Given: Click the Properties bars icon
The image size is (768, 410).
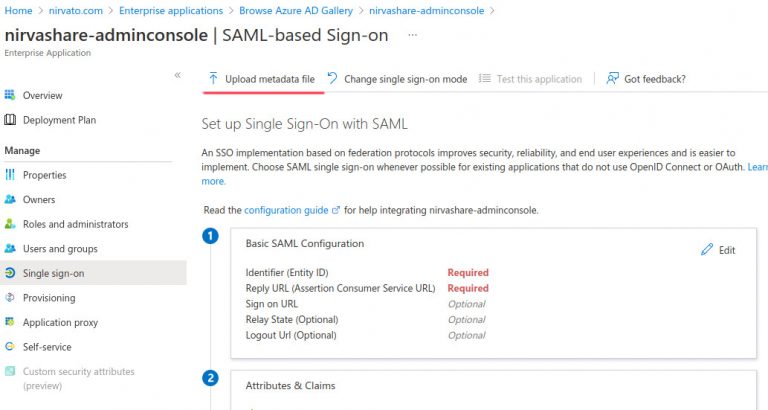Looking at the screenshot, I should tap(10, 175).
